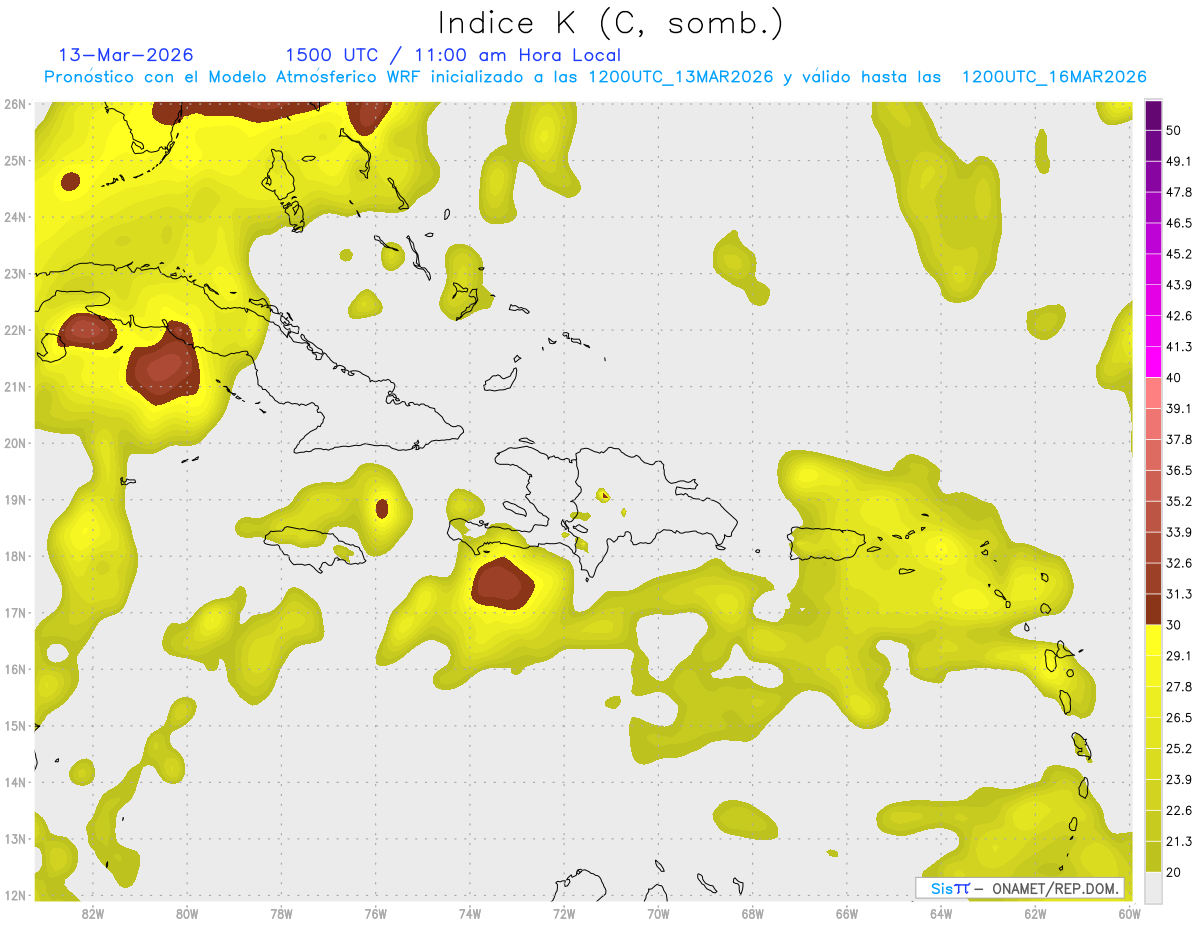The image size is (1200, 927).
Task: Click the latitude label "17N"
Action: [15, 613]
